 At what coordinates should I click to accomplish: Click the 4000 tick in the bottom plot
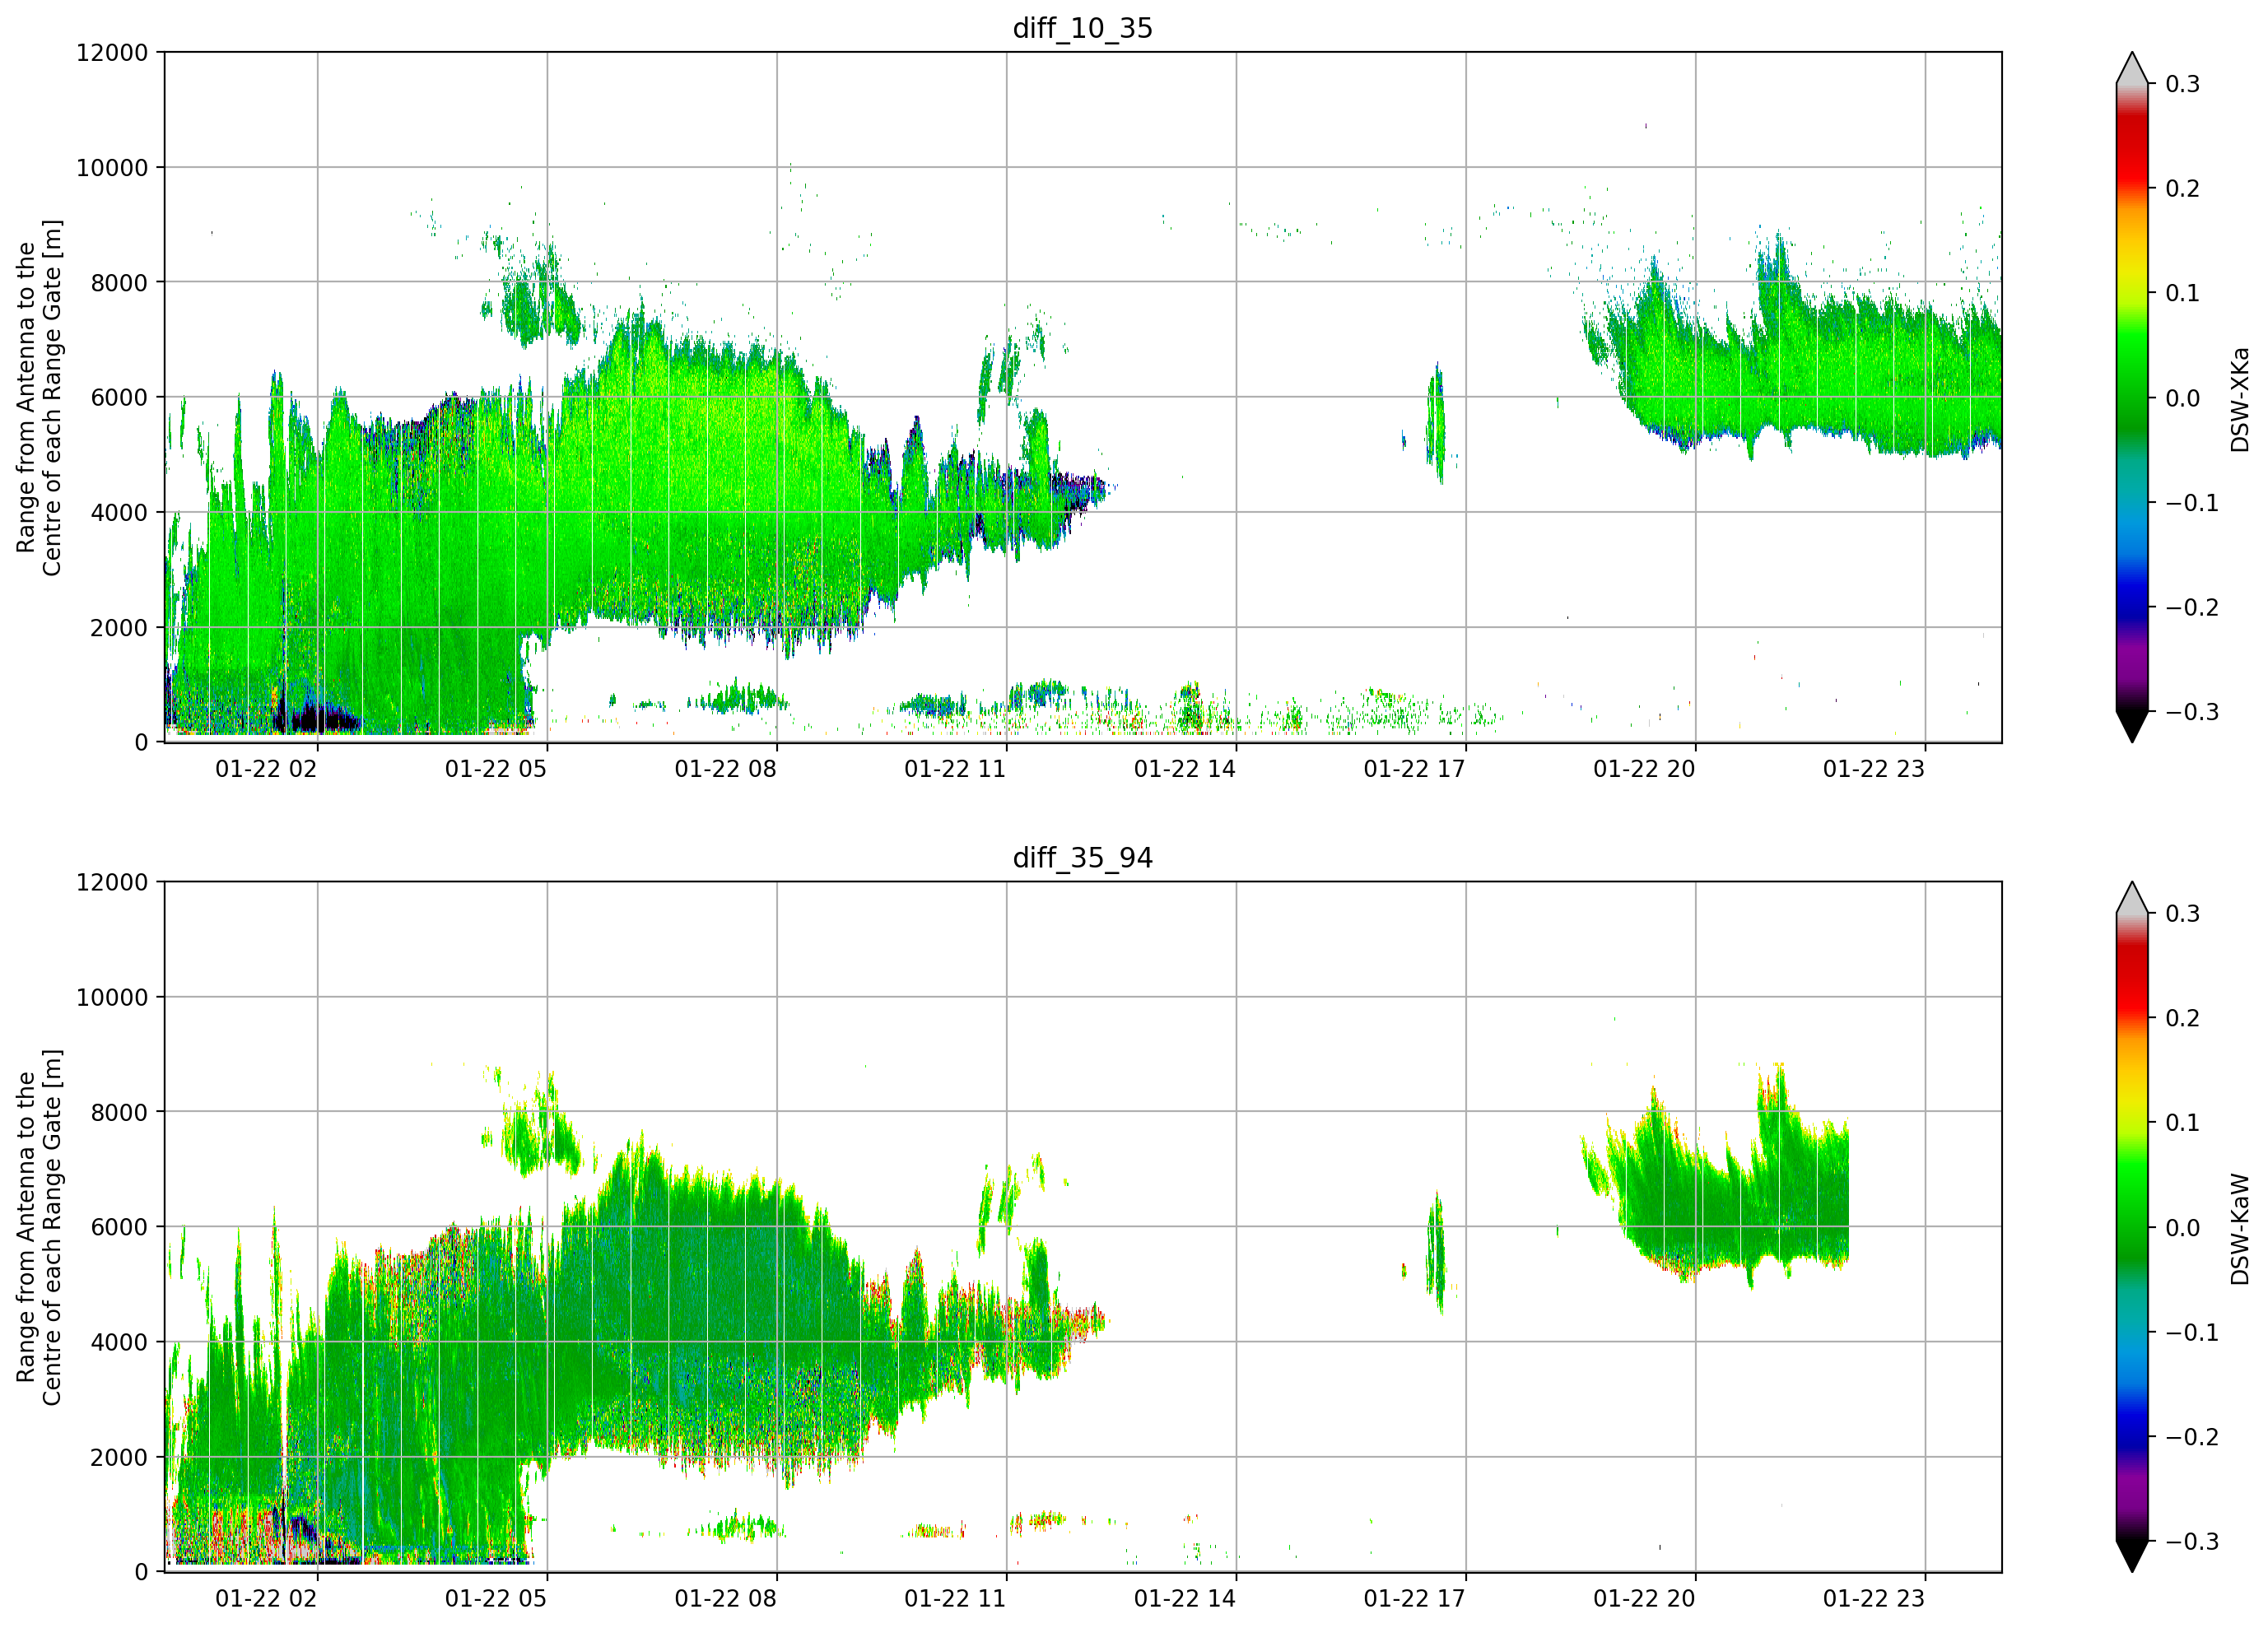[x=119, y=1343]
